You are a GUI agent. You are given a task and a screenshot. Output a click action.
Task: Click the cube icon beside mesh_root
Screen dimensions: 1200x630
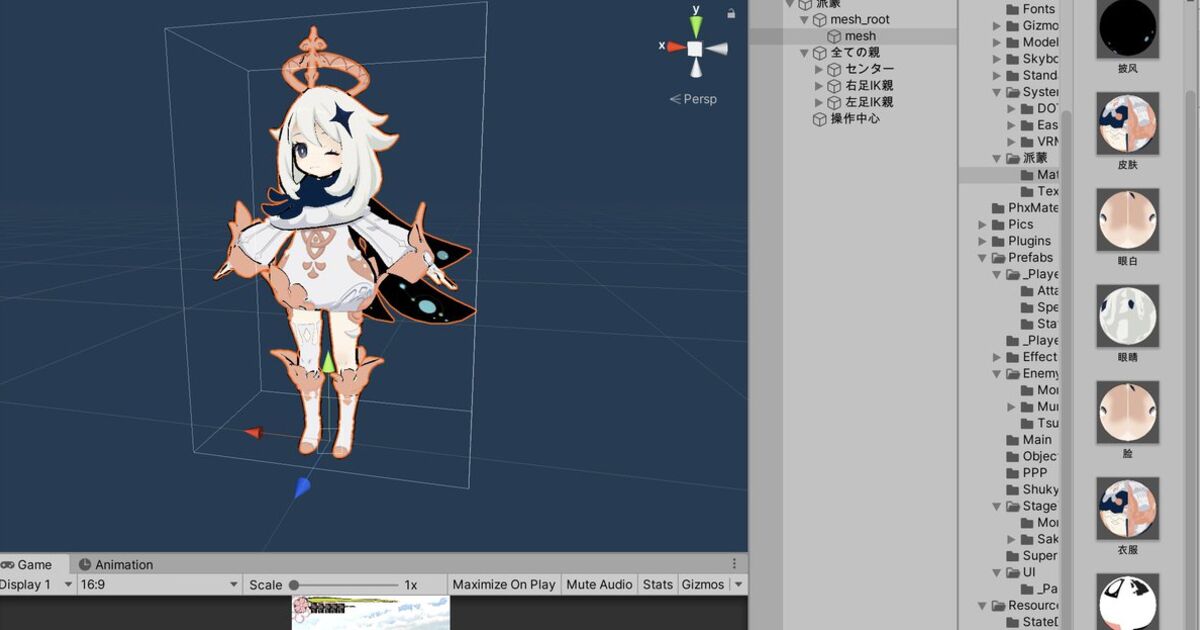(819, 19)
